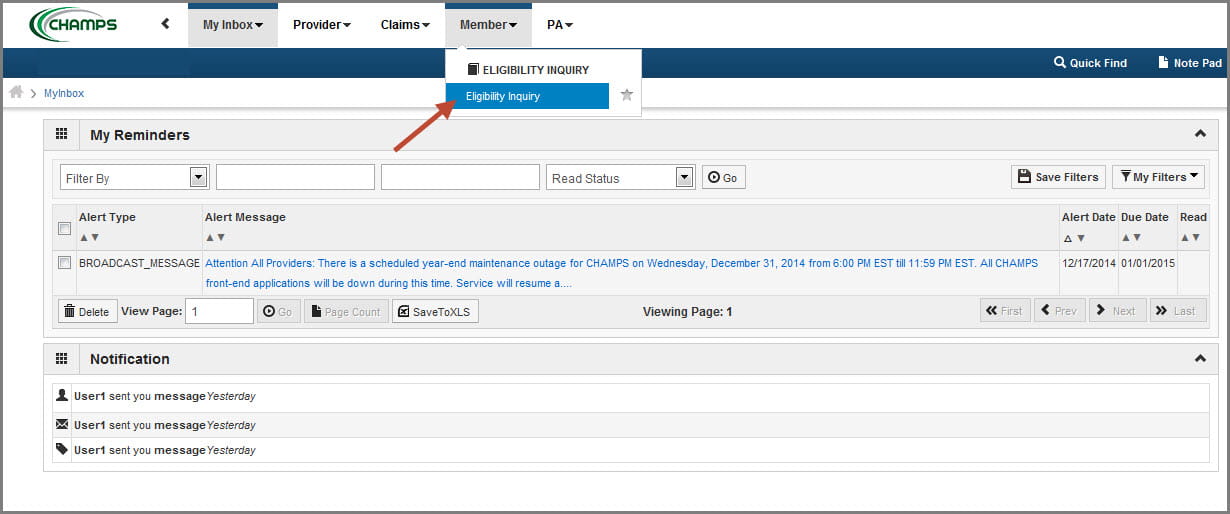The width and height of the screenshot is (1230, 514).
Task: Check the select-all checkbox in table header
Action: (x=64, y=229)
